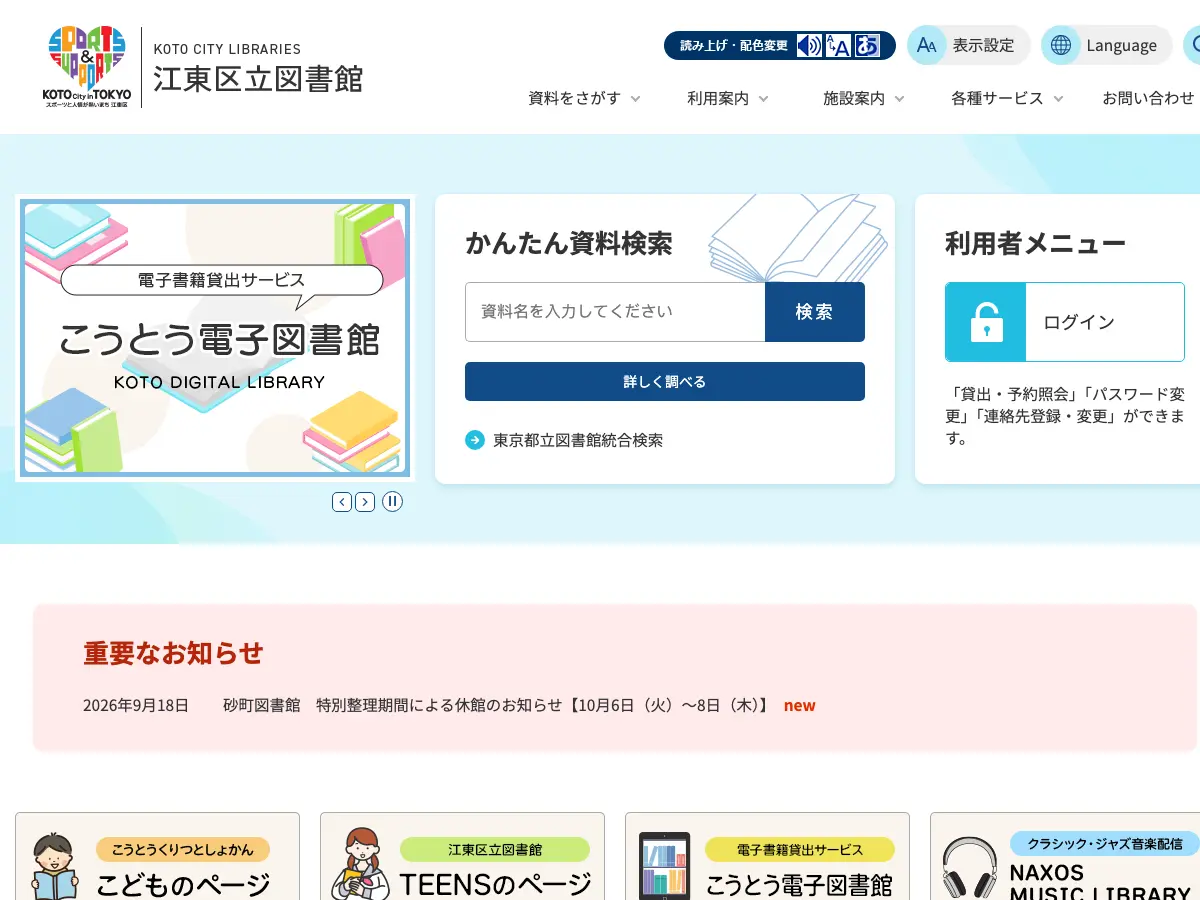Screen dimensions: 1200x900
Task: Click the 詳しく調べる button
Action: tap(665, 381)
